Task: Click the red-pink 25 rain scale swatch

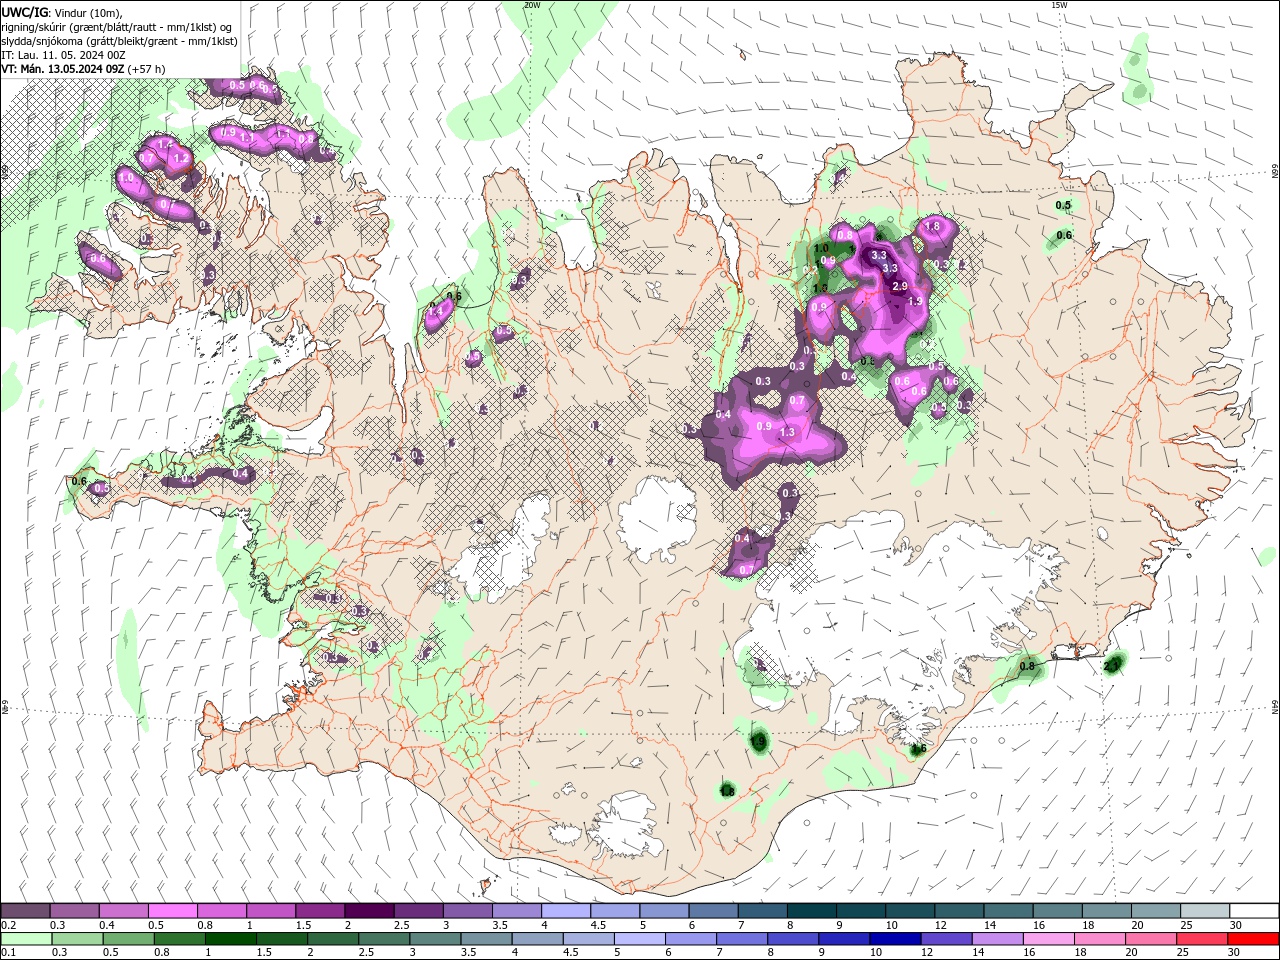Action: (x=1205, y=939)
